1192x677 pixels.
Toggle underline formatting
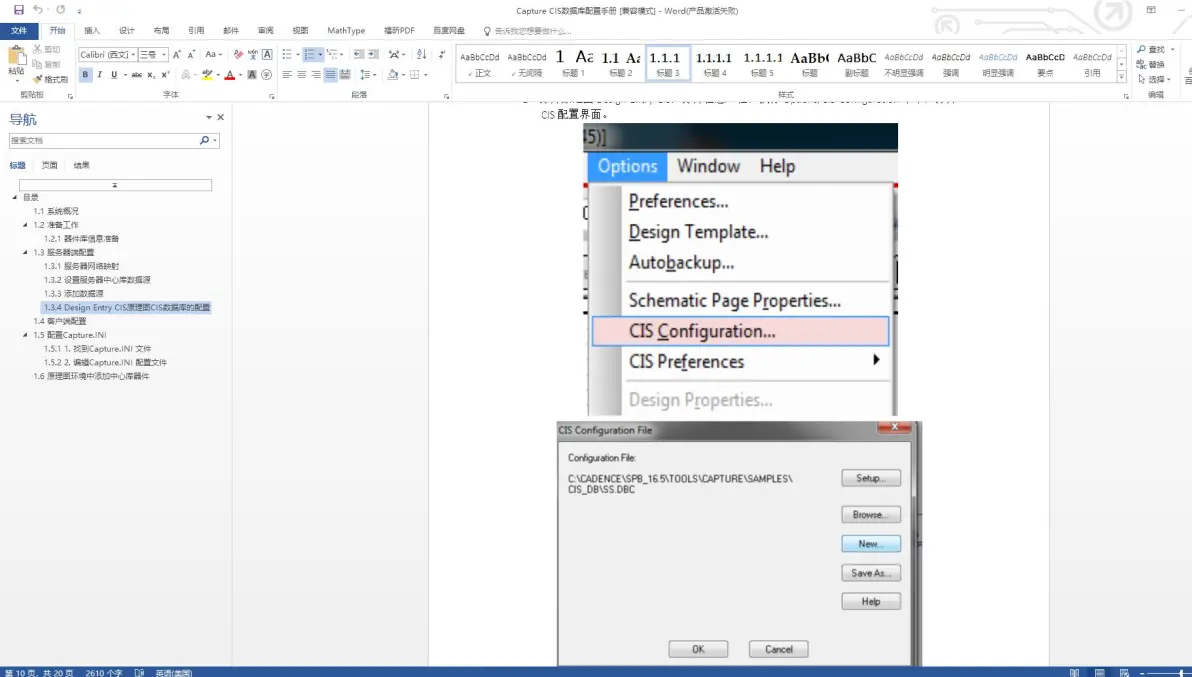114,74
